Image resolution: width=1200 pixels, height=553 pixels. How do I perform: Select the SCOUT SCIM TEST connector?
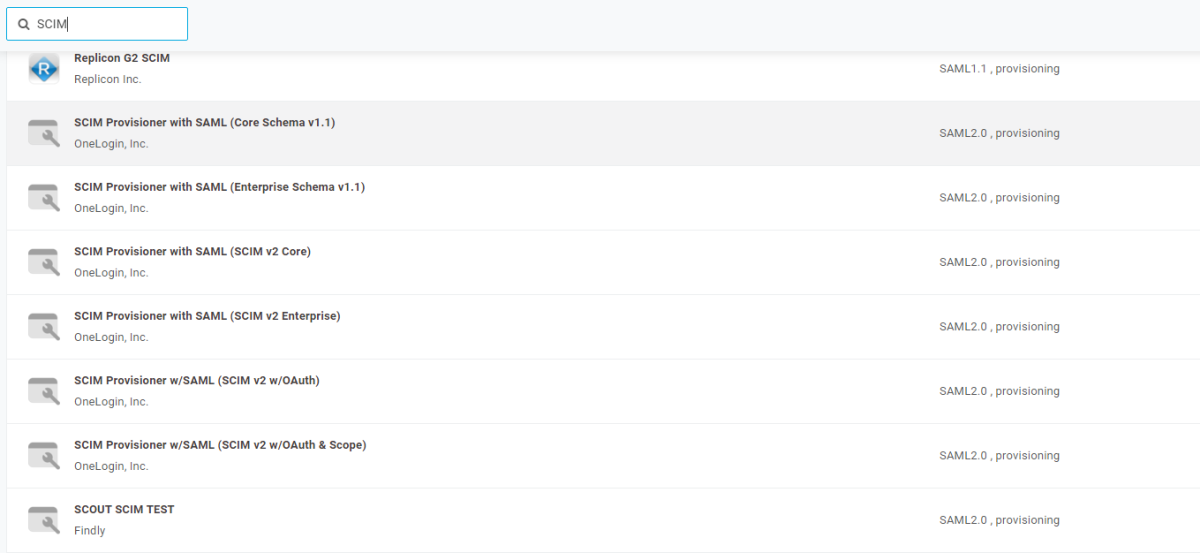[124, 509]
